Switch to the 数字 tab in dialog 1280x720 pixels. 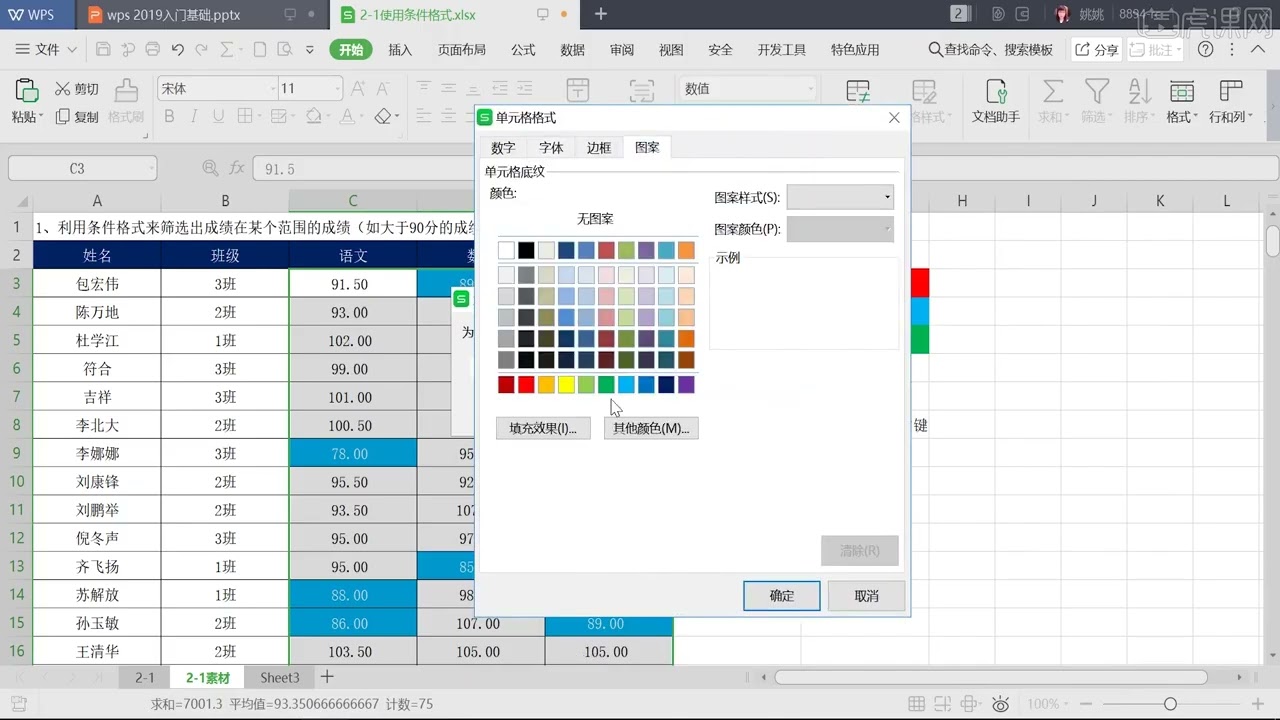pyautogui.click(x=503, y=147)
